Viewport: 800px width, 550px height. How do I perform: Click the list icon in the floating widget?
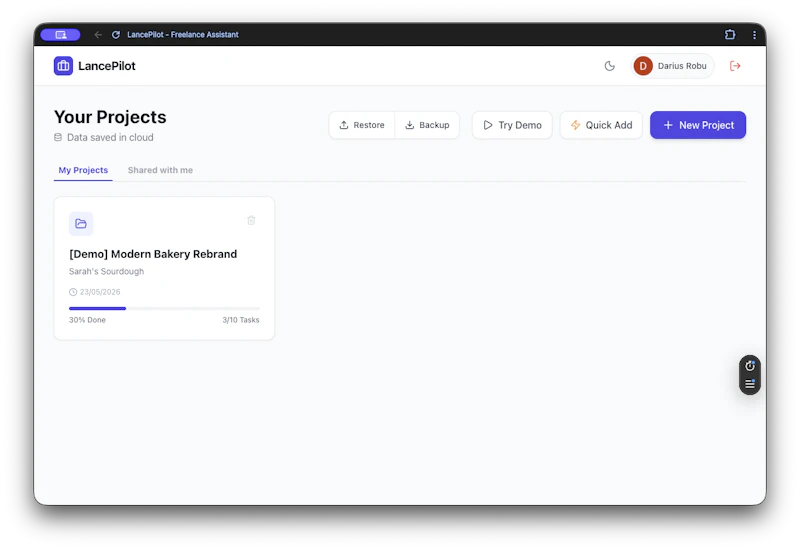tap(749, 384)
